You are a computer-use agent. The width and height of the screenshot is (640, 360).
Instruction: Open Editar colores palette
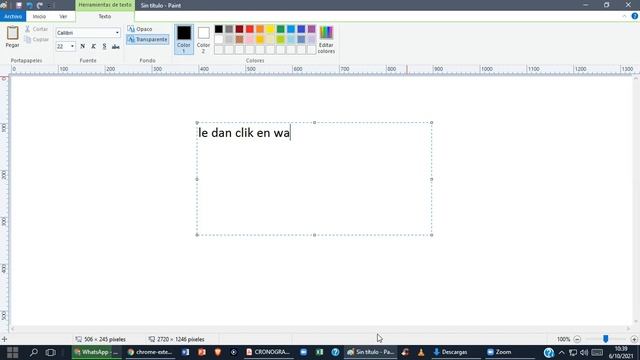(x=326, y=39)
